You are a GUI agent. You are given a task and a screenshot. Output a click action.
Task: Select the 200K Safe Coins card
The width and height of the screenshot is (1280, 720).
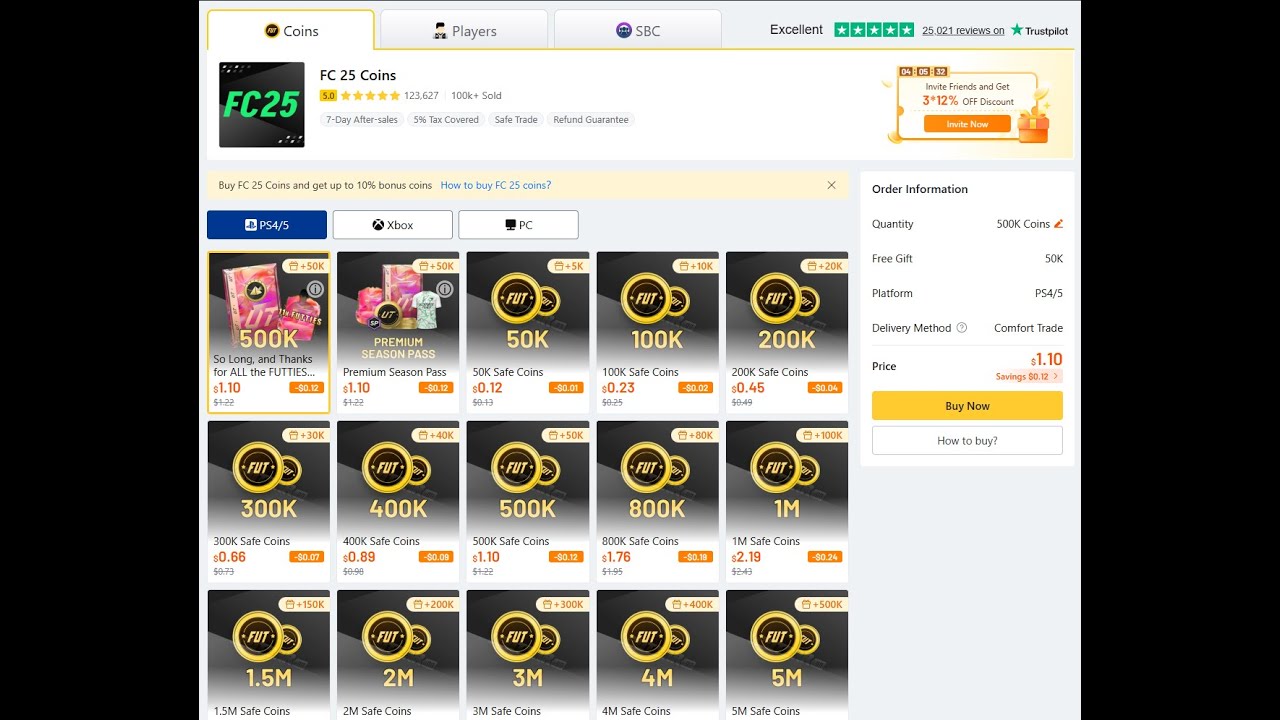(787, 332)
